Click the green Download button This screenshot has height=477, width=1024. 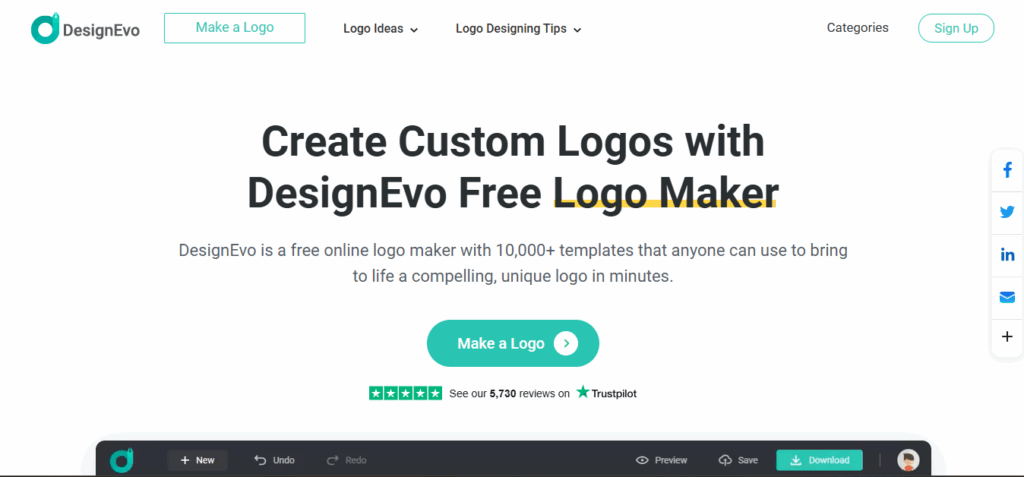coord(819,460)
